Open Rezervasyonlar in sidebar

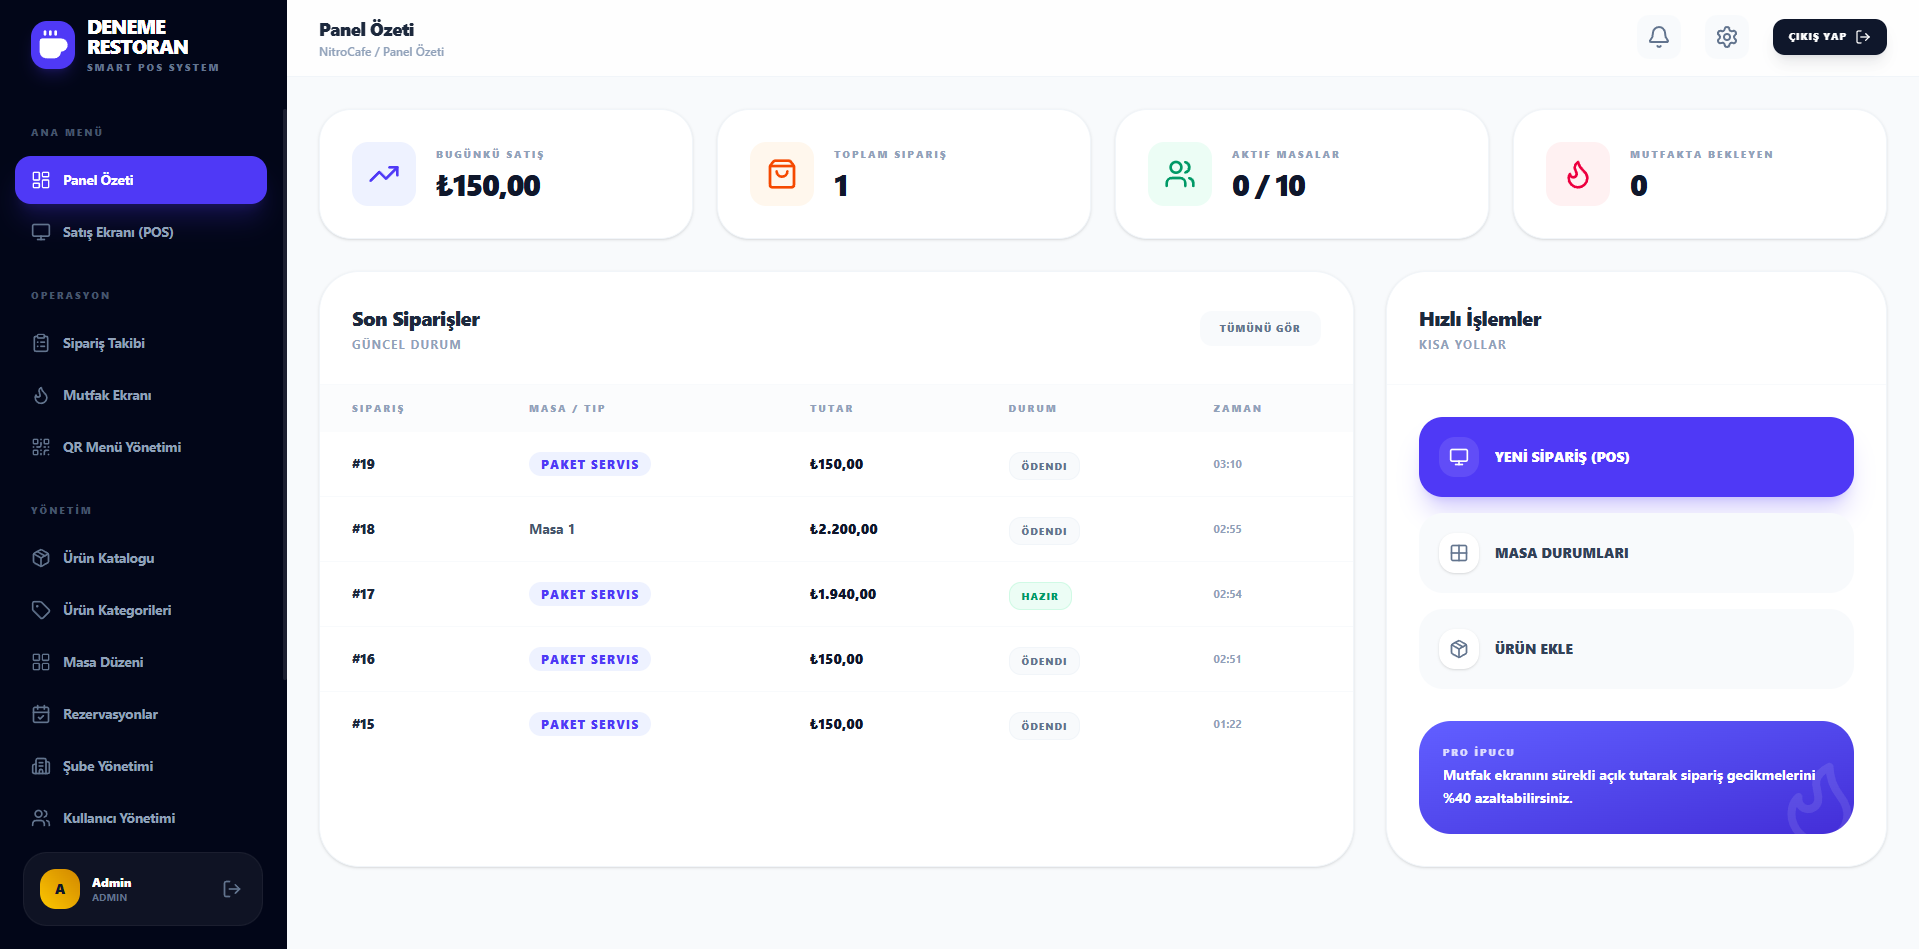click(x=110, y=714)
